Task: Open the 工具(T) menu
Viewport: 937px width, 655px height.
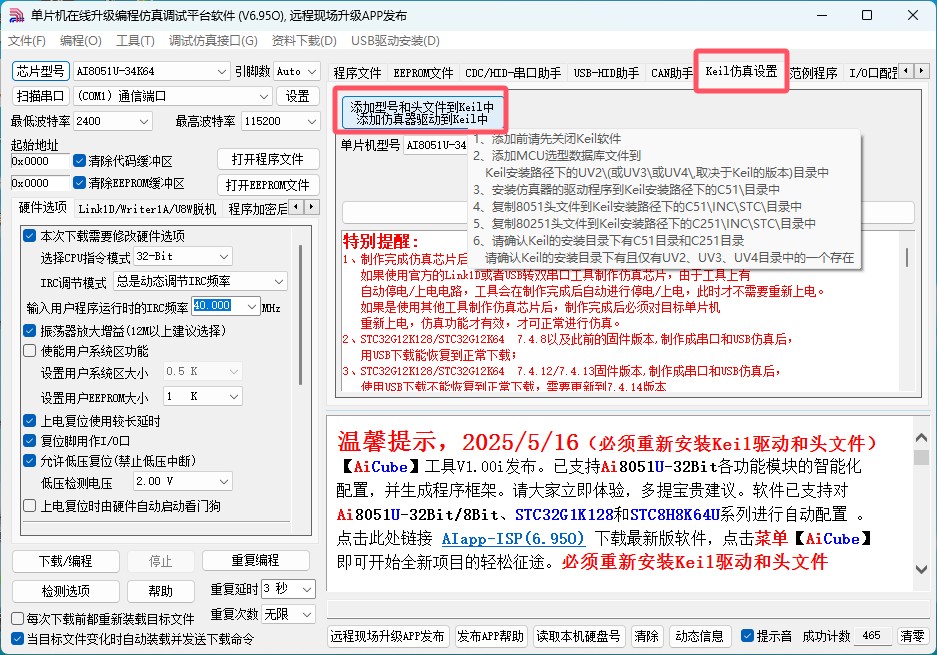Action: coord(135,41)
